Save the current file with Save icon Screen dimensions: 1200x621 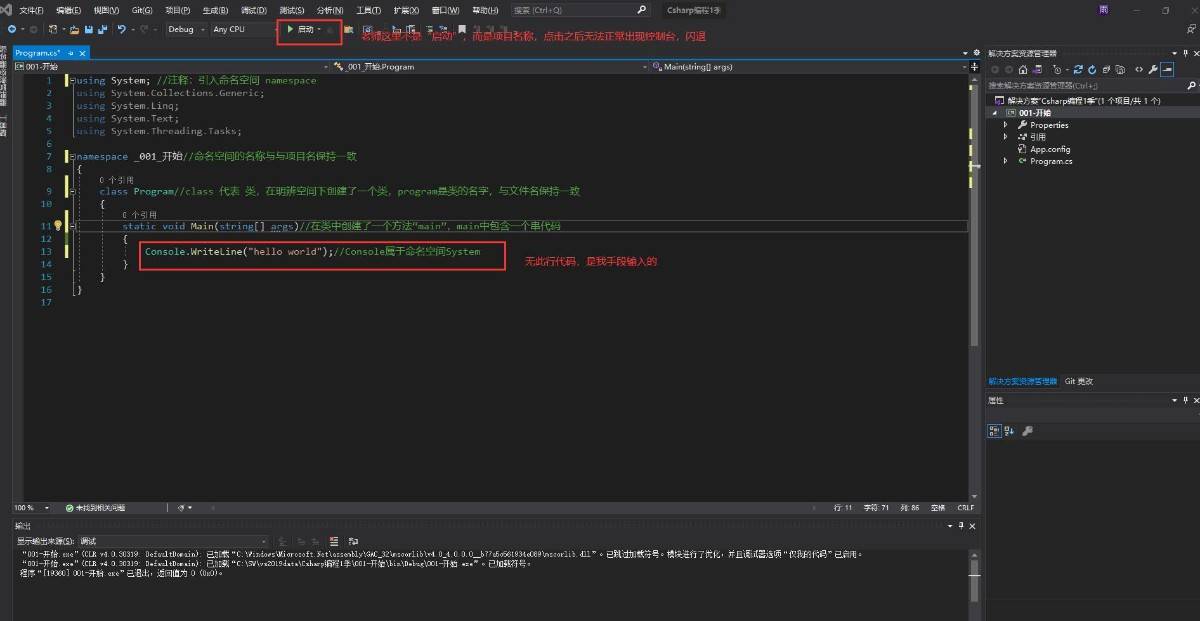coord(88,29)
